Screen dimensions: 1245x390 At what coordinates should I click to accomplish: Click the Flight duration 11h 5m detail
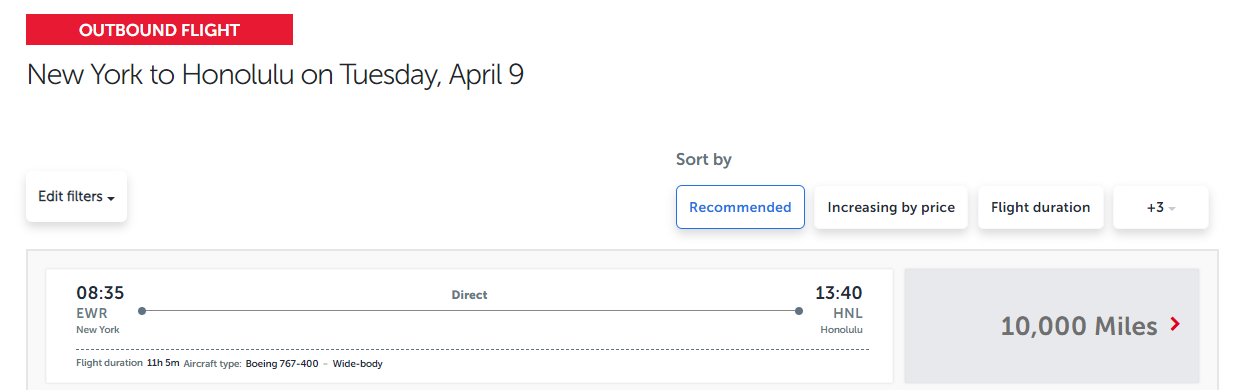[128, 363]
